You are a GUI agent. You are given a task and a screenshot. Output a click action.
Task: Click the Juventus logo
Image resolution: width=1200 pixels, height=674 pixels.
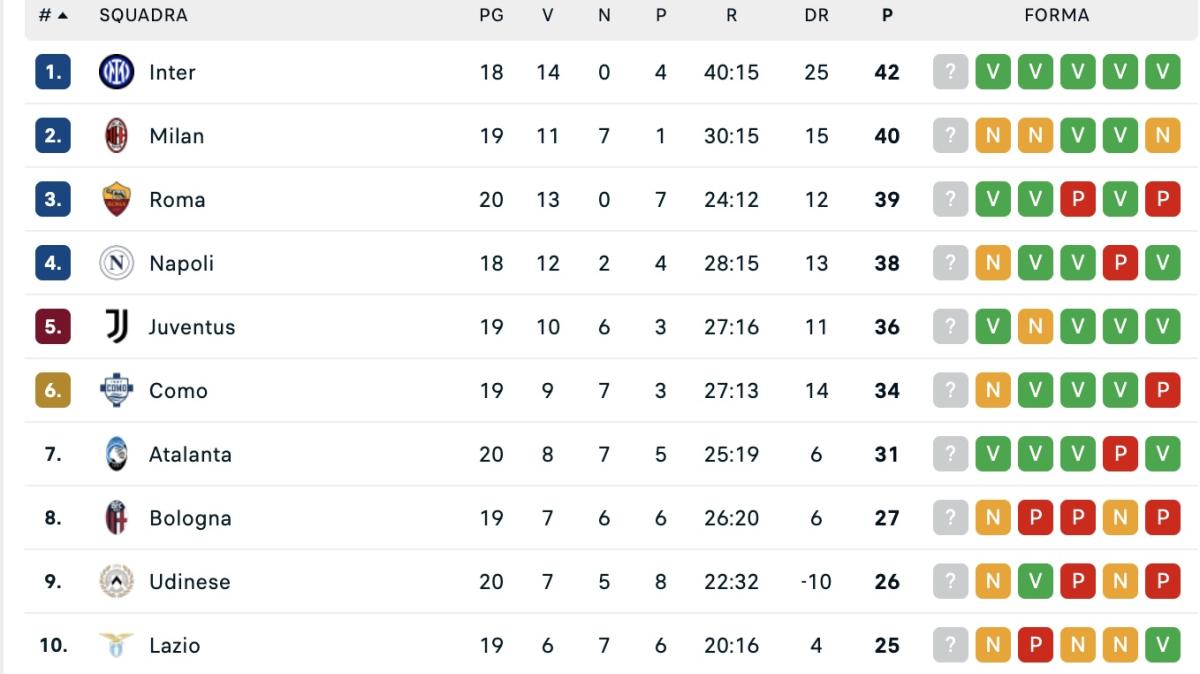tap(117, 326)
